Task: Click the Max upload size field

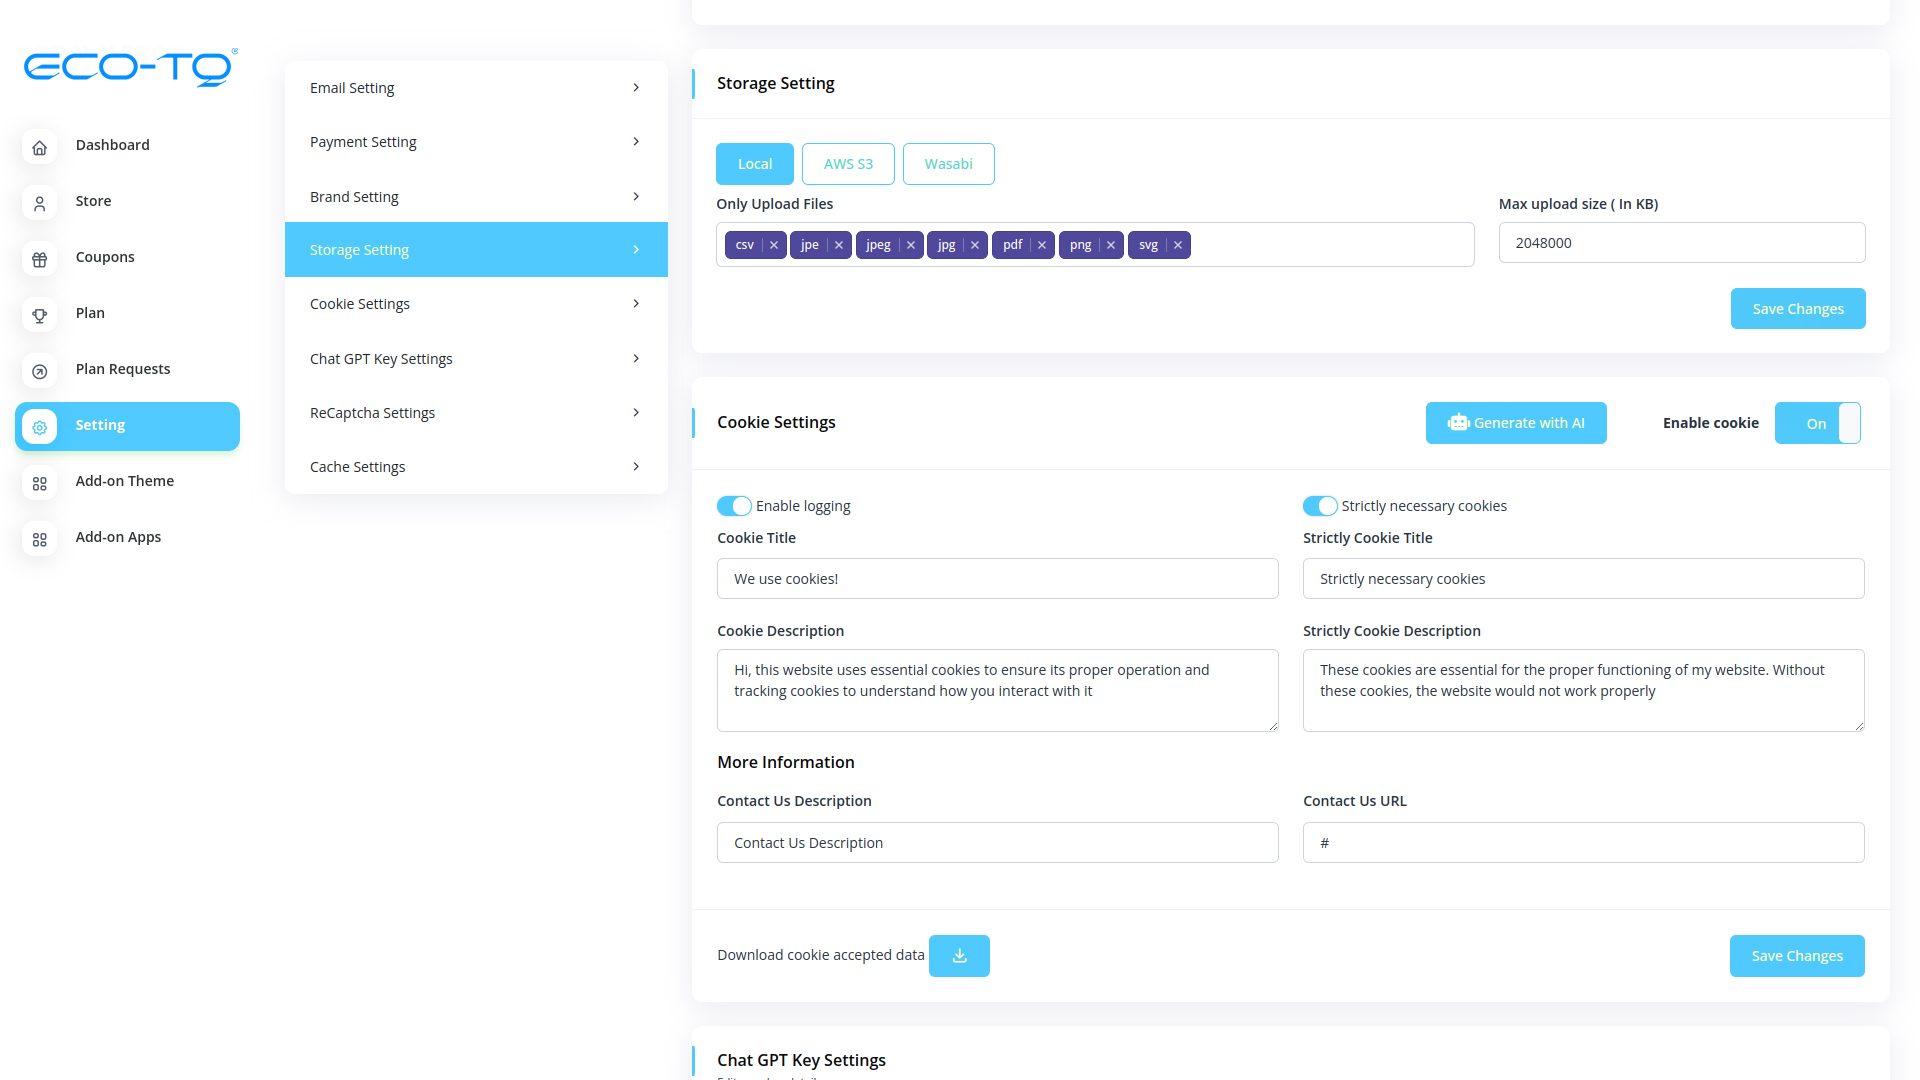Action: point(1681,243)
